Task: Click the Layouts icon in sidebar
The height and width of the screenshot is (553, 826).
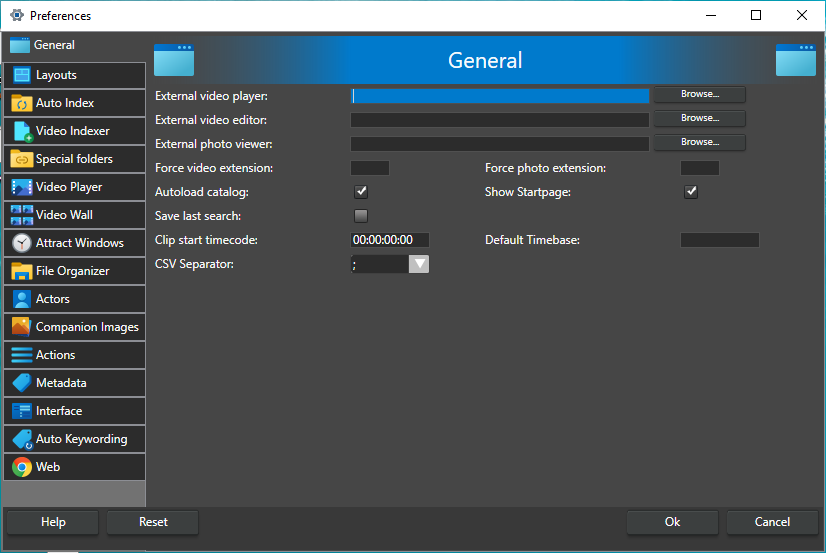Action: [21, 75]
